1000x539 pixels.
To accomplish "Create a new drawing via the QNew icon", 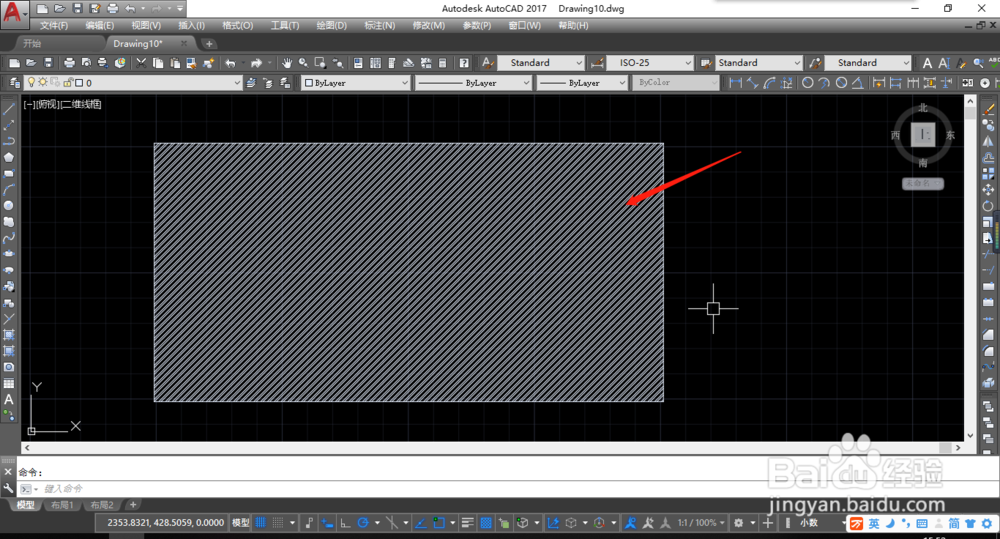I will pos(14,63).
